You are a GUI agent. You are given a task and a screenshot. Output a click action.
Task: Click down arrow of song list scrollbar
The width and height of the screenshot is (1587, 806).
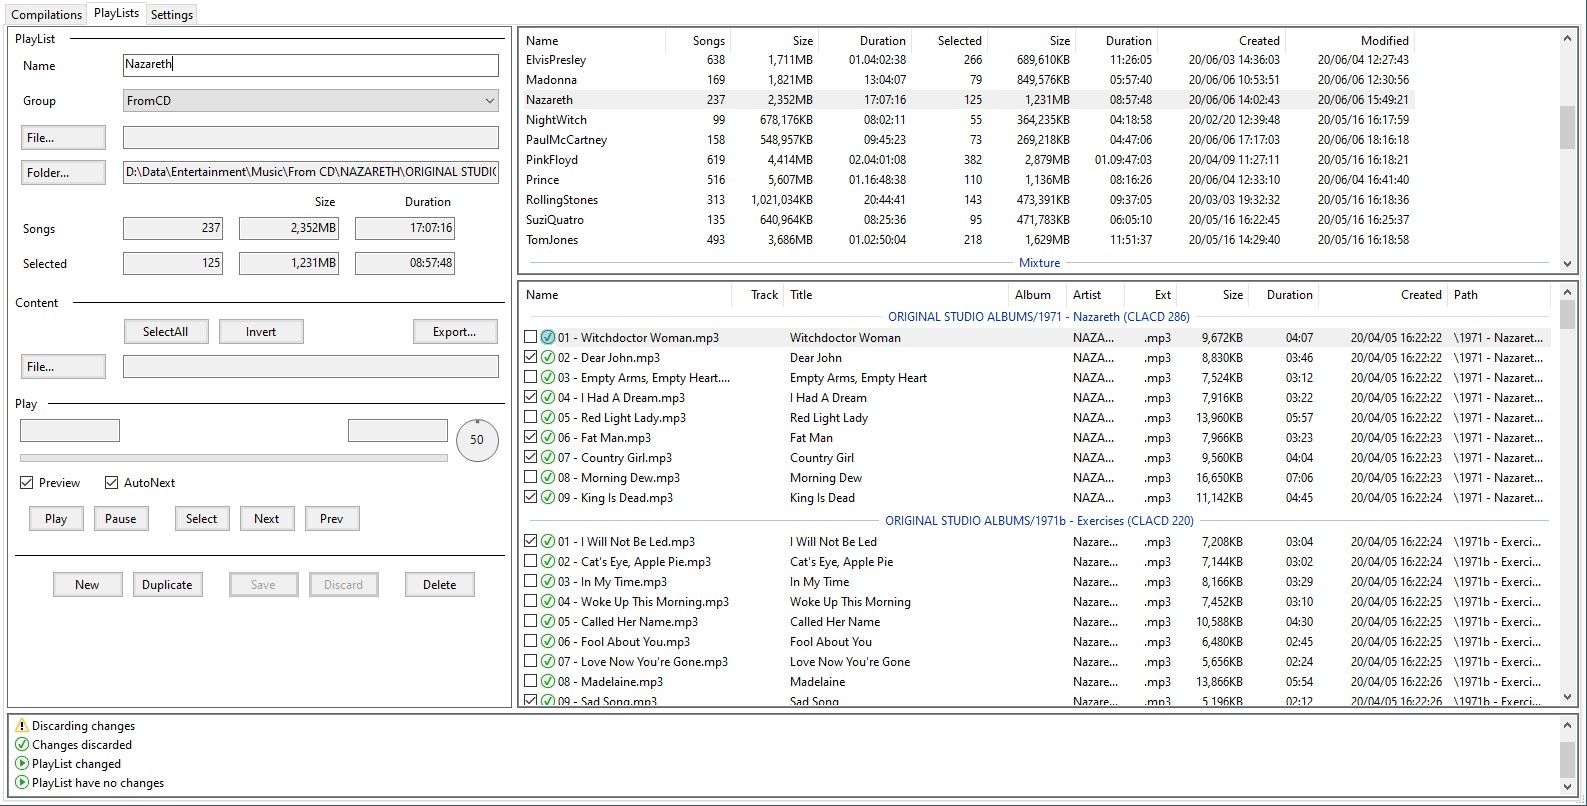click(1567, 697)
